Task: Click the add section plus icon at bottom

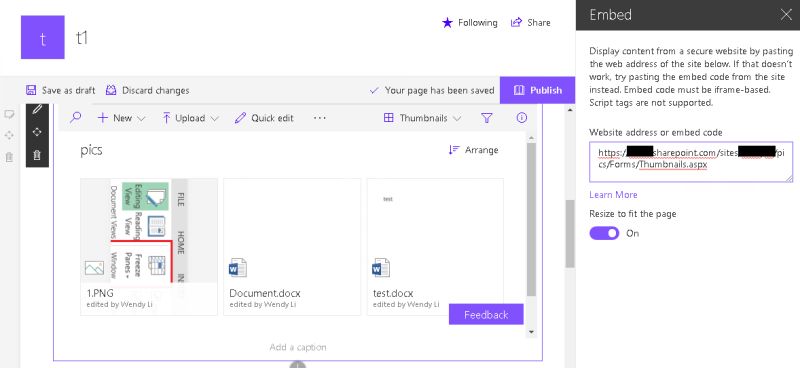Action: coord(298,365)
